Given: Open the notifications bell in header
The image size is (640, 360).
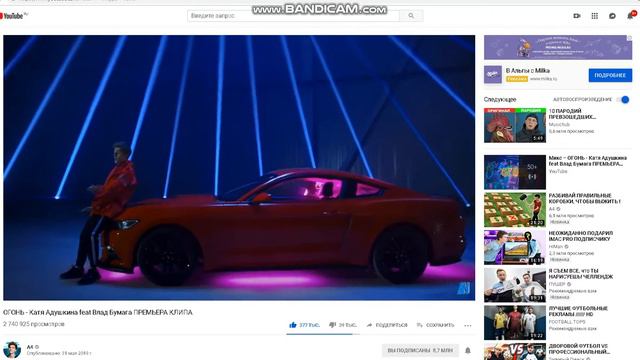Looking at the screenshot, I should [631, 16].
